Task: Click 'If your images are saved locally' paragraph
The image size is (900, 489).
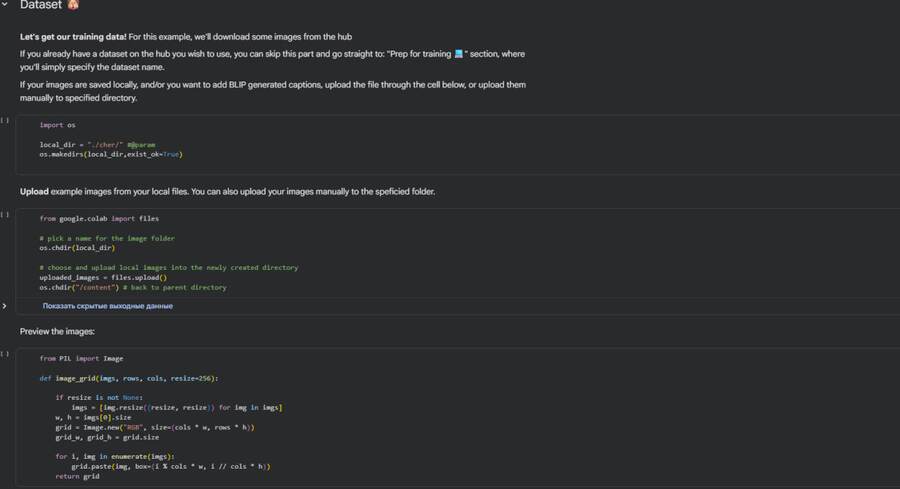Action: click(x=273, y=91)
